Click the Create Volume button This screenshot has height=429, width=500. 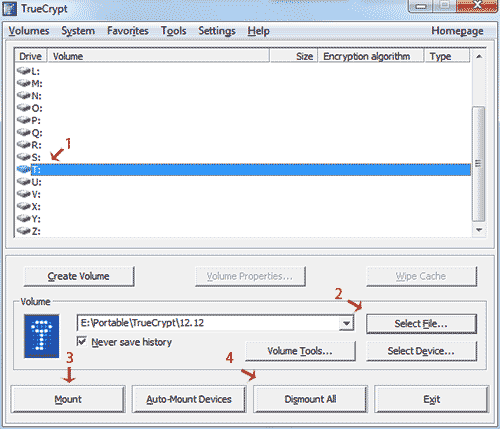(x=79, y=276)
